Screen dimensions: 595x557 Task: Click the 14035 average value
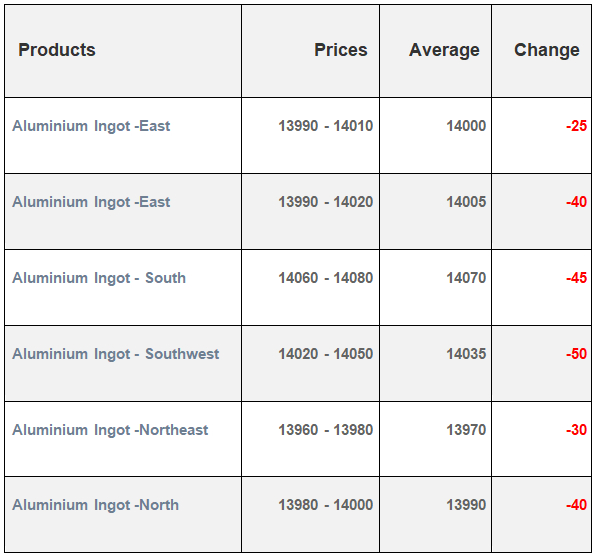466,354
